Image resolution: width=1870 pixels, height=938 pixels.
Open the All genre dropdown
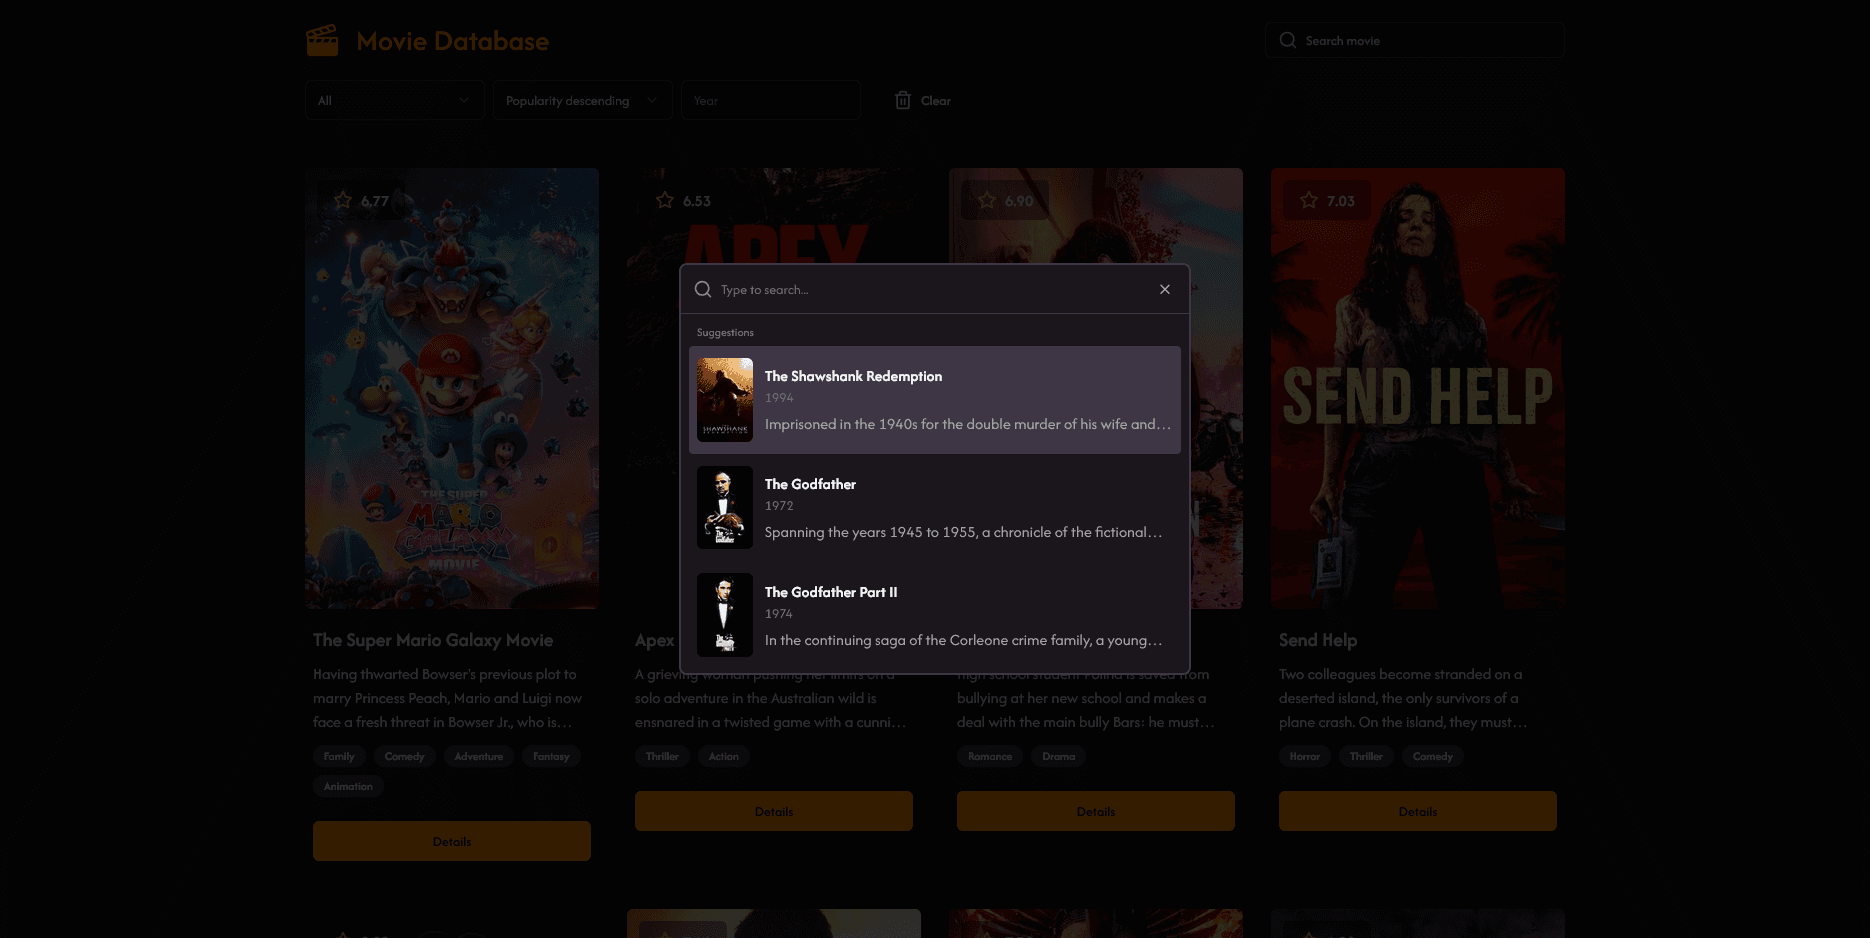(395, 100)
